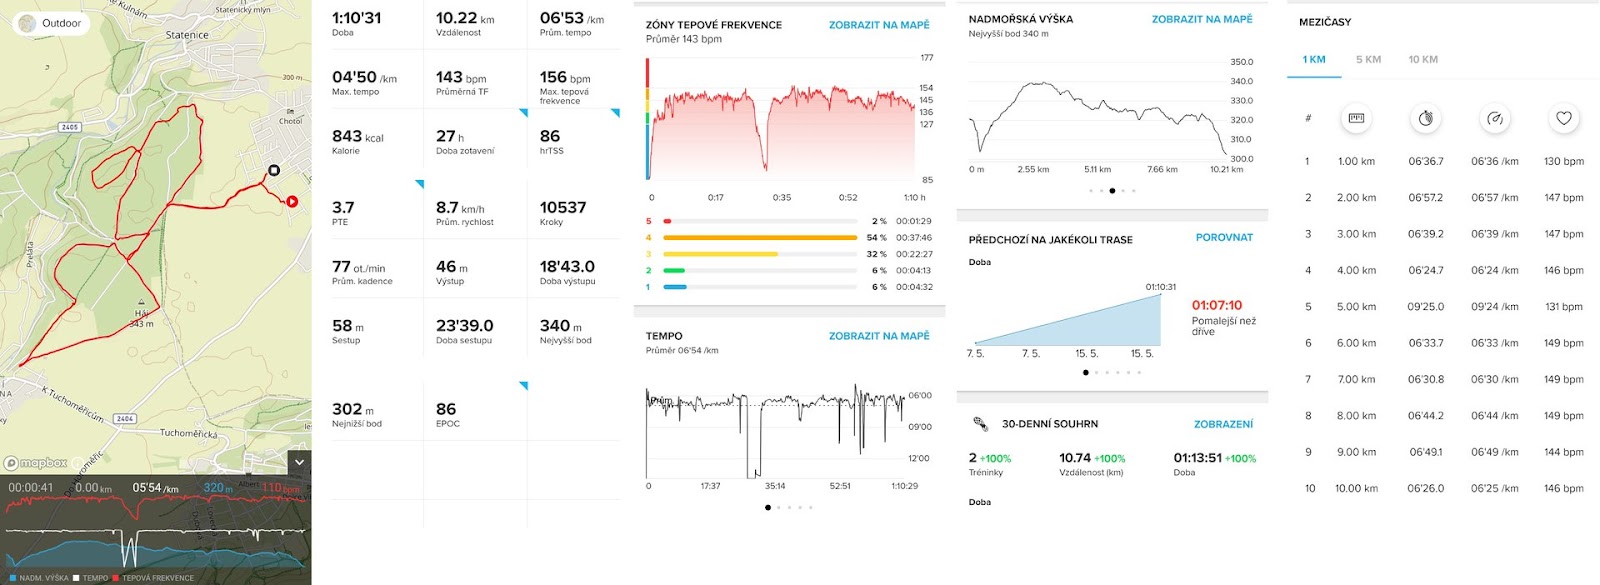The image size is (1600, 585).
Task: Toggle the Tempo legend item in map chart
Action: coord(90,578)
